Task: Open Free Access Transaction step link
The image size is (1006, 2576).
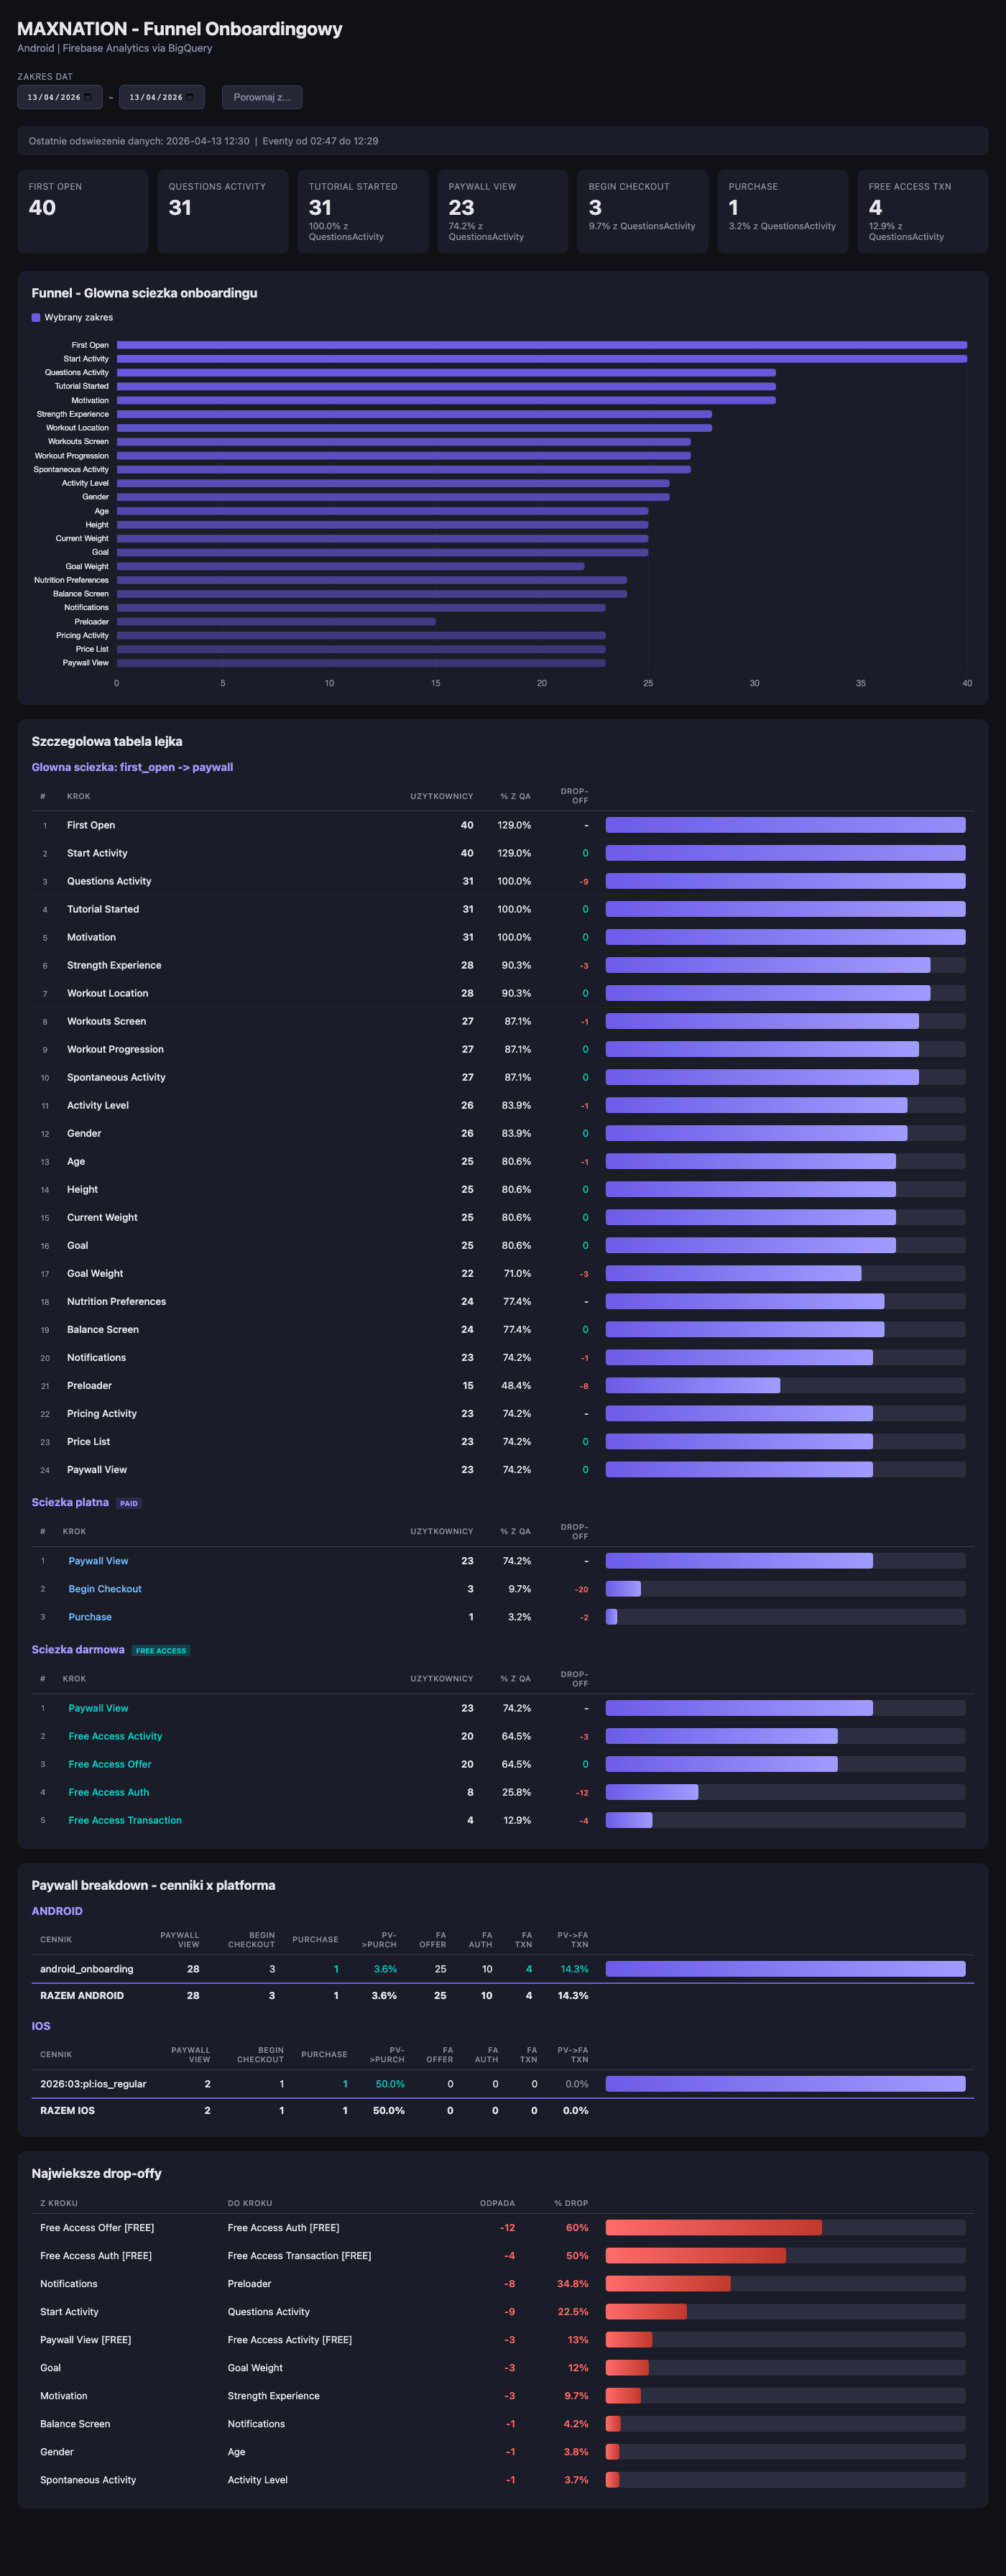Action: tap(125, 1820)
